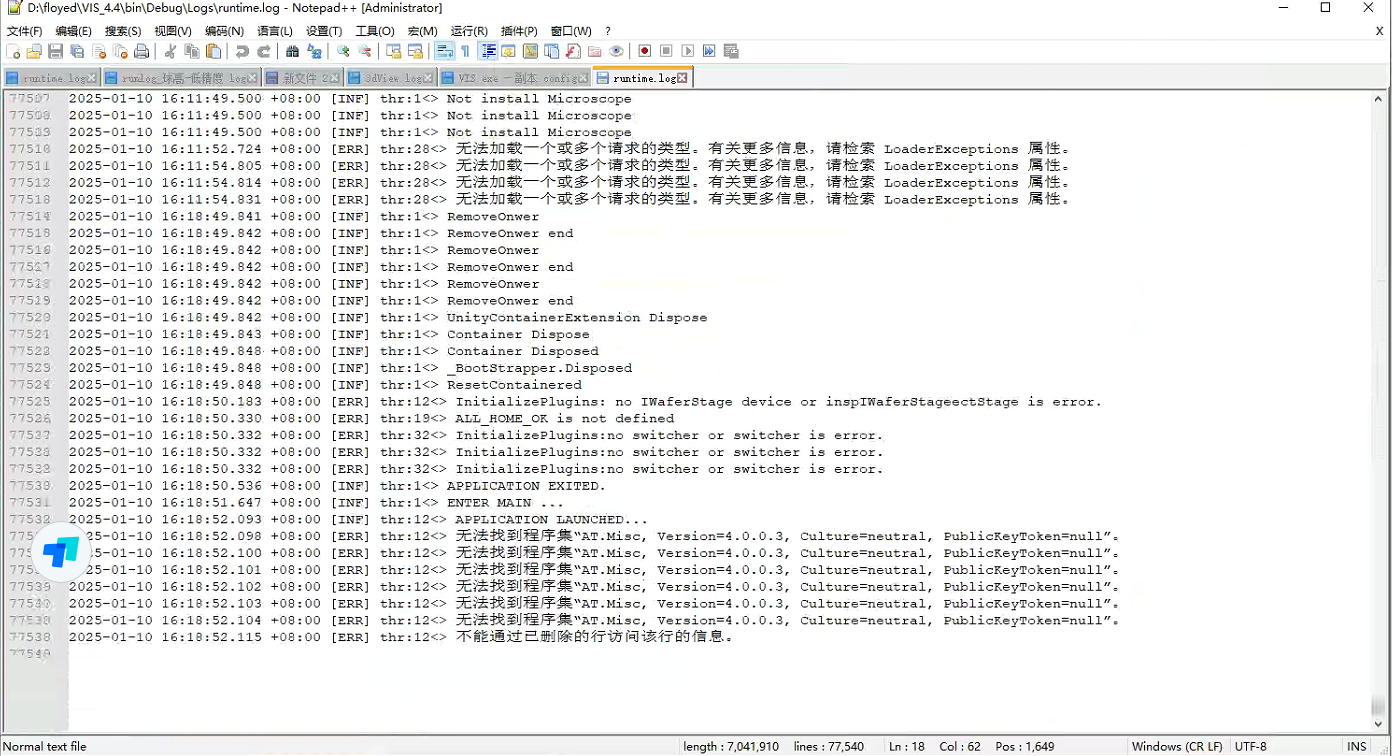Click the Redo toolbar icon
This screenshot has height=756, width=1392.
point(264,51)
